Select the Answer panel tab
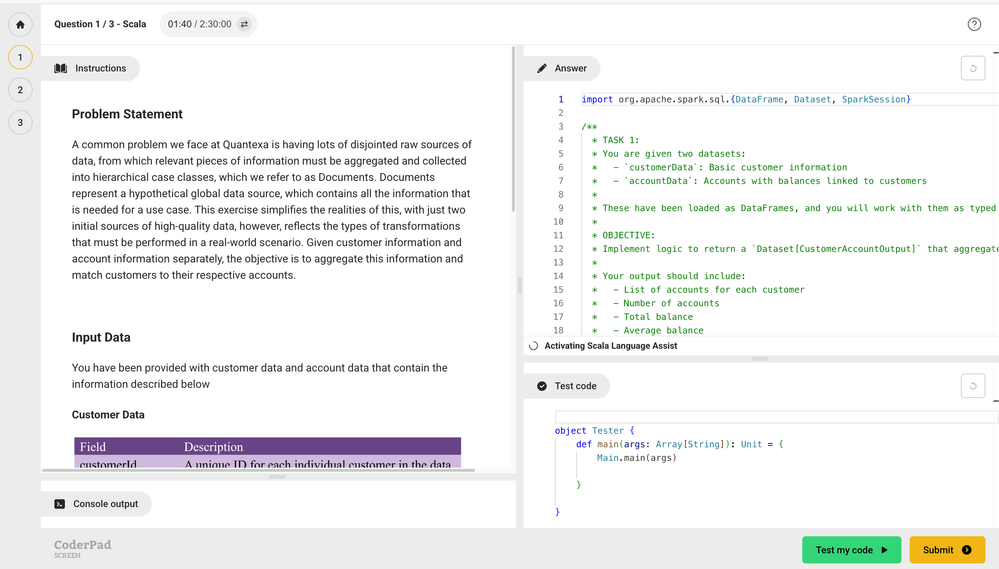 pyautogui.click(x=561, y=68)
